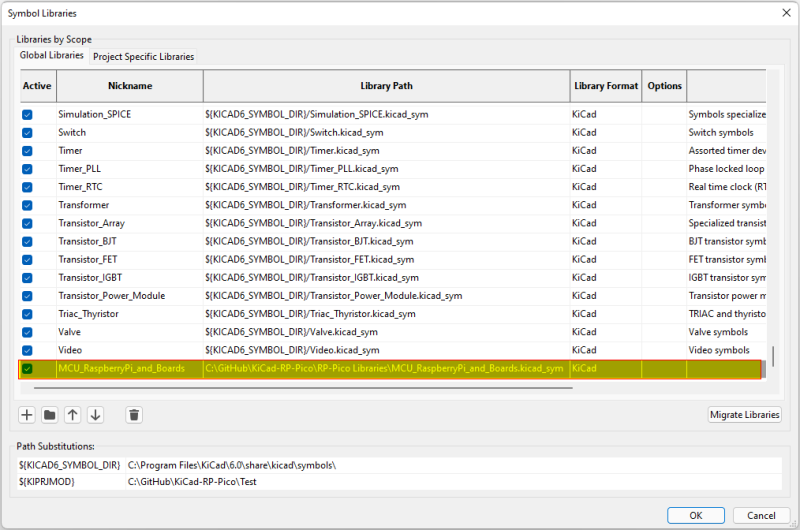Screen dimensions: 800x530
Task: Move selected library up with arrow icon
Action: pos(73,415)
